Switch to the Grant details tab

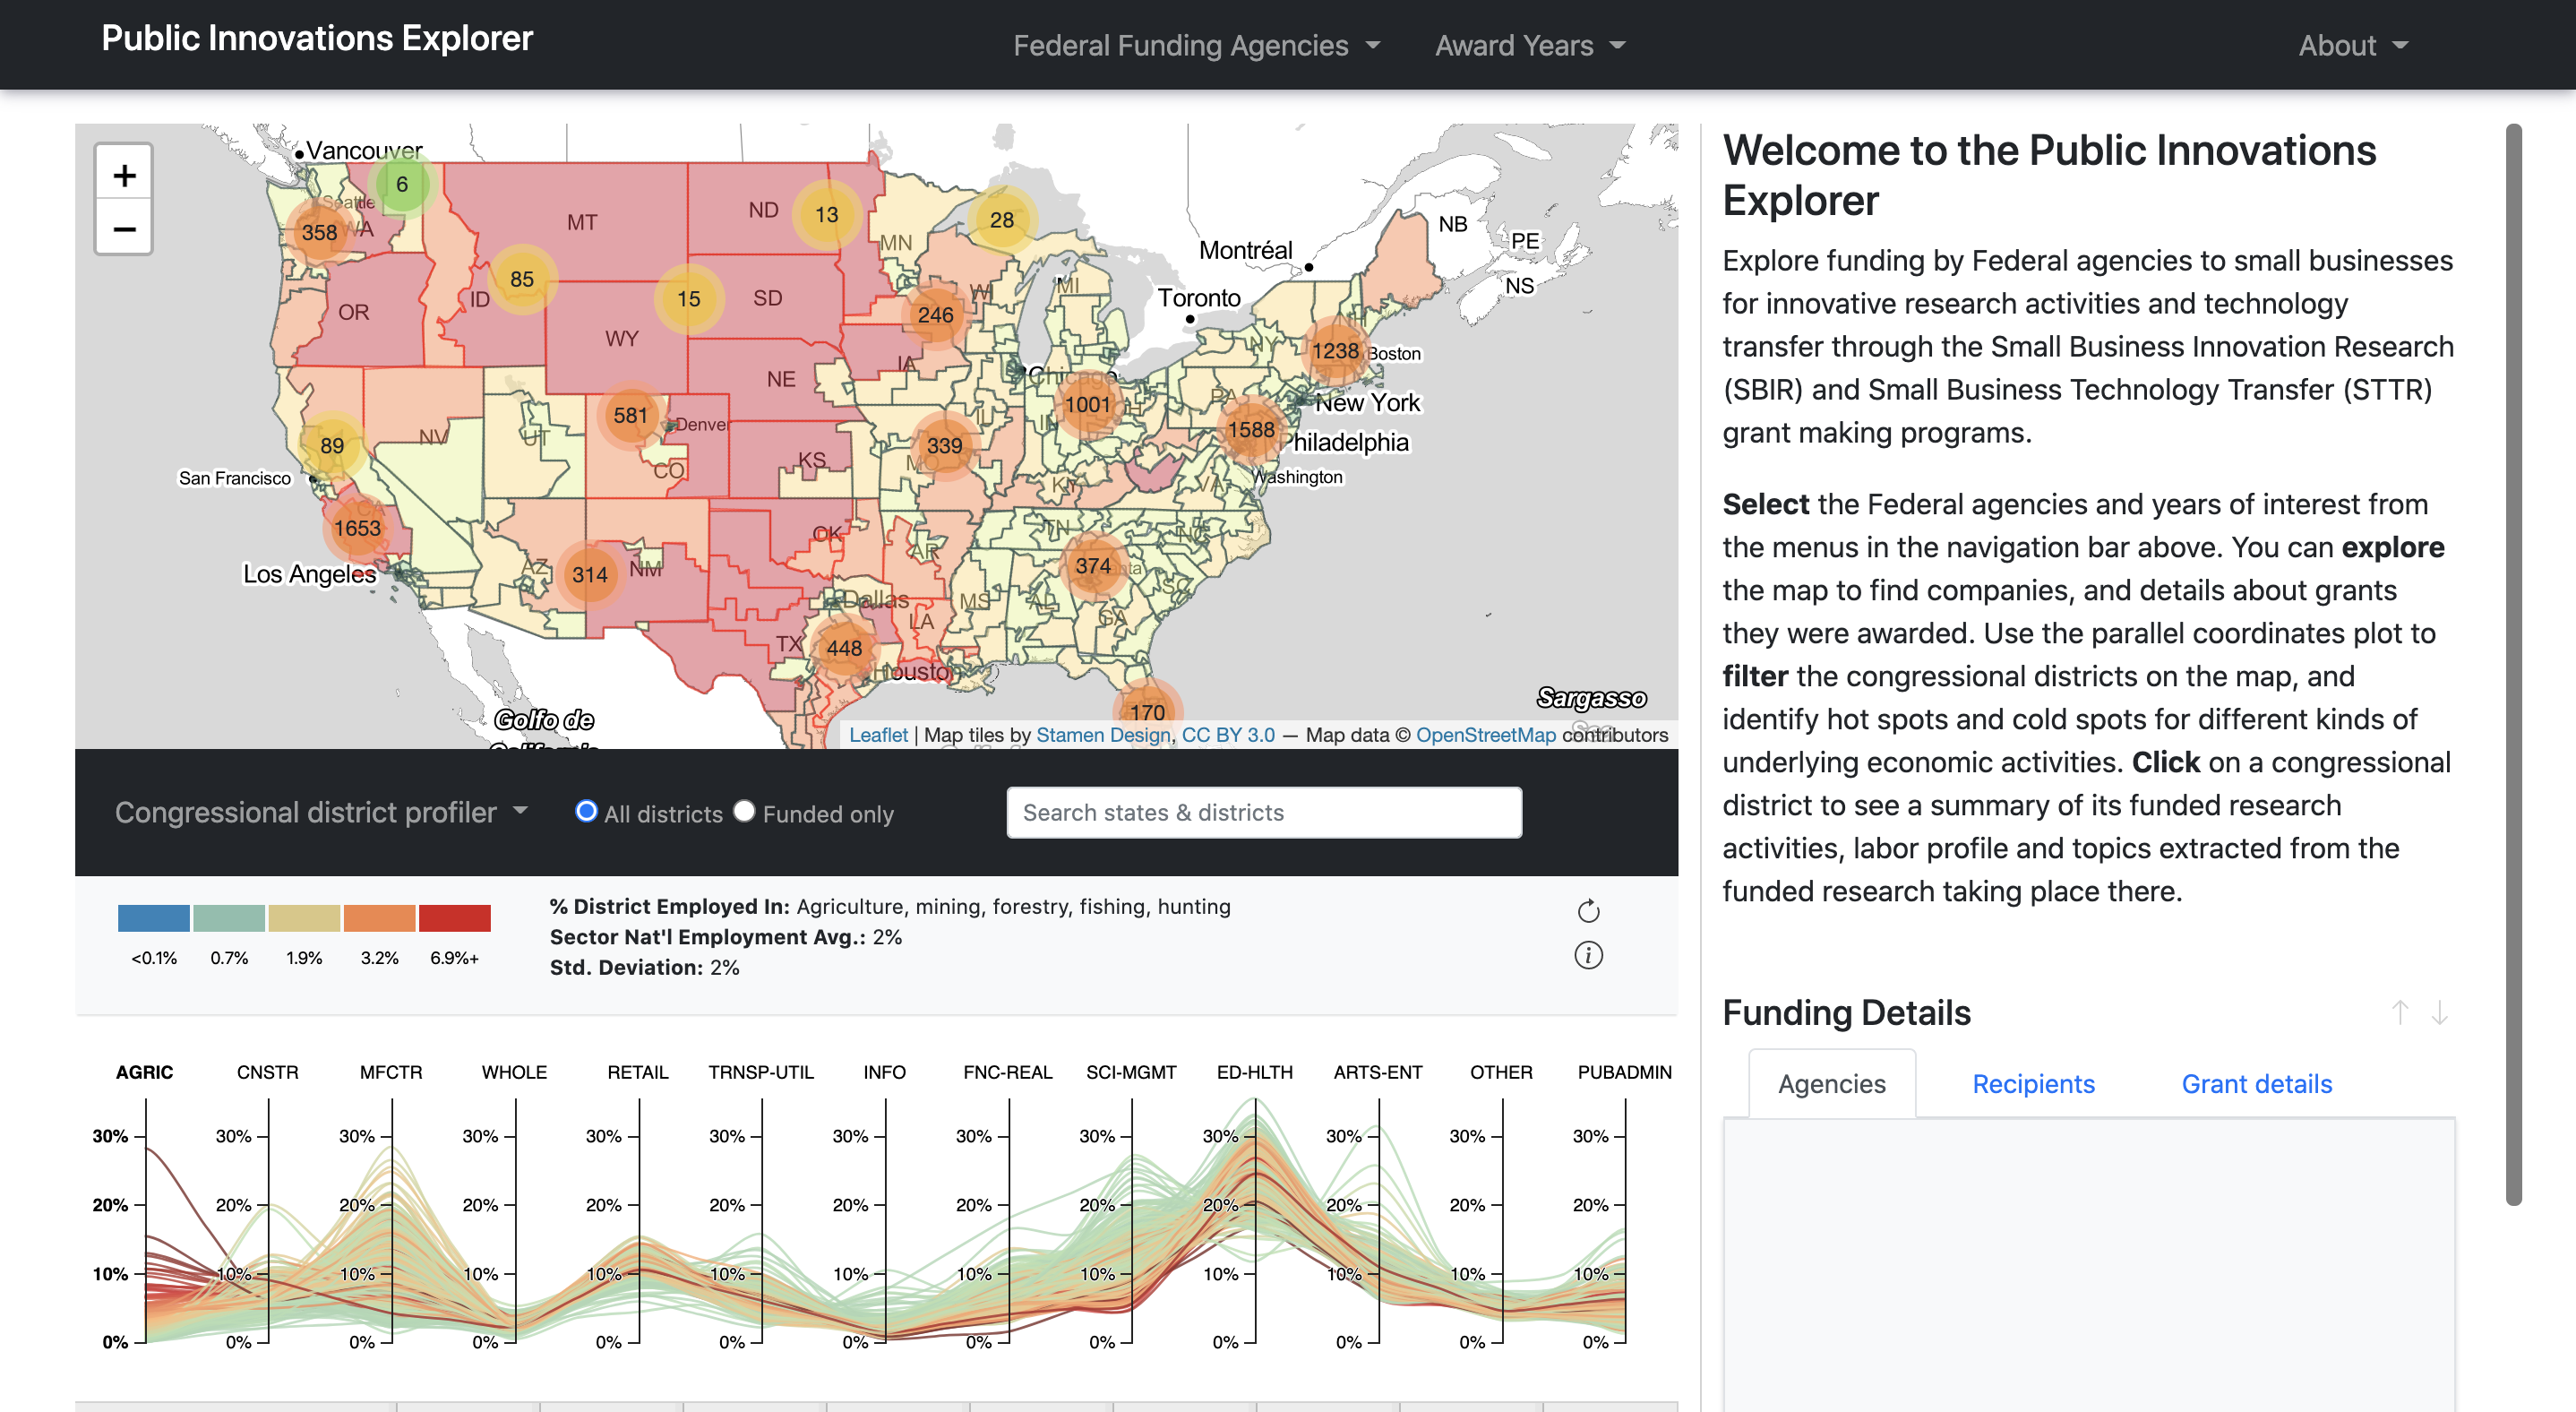(2256, 1084)
